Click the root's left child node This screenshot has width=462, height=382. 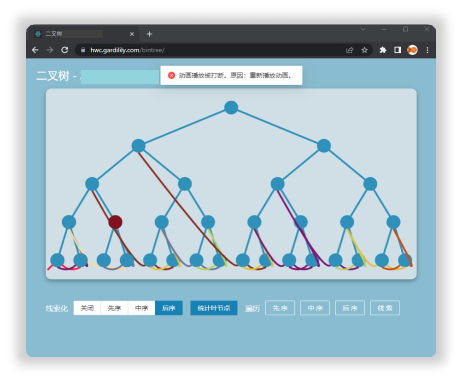point(138,146)
